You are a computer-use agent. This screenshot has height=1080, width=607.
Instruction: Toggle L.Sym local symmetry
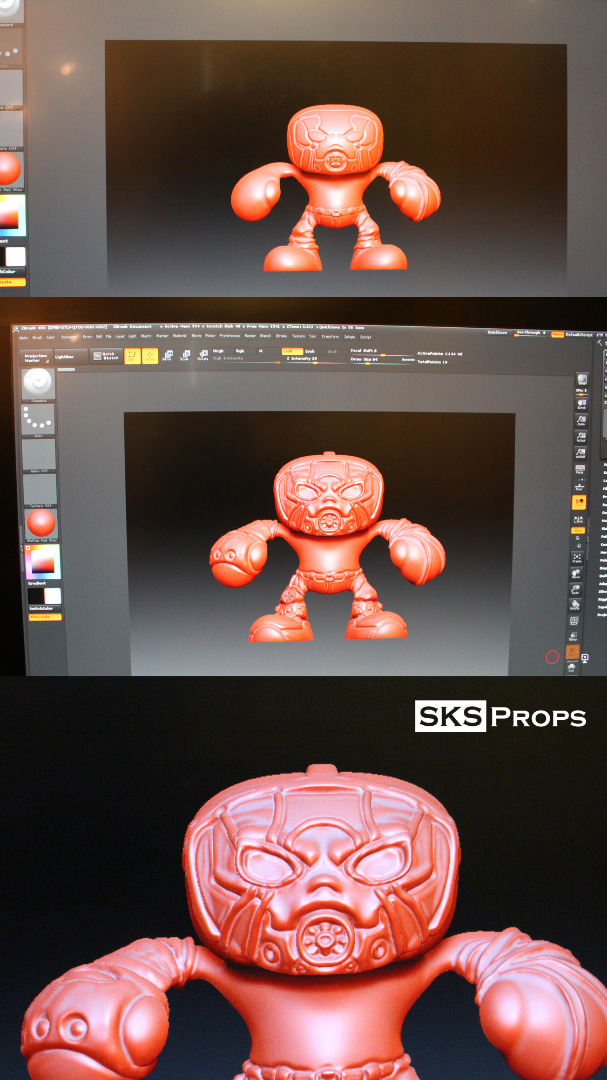pyautogui.click(x=578, y=519)
